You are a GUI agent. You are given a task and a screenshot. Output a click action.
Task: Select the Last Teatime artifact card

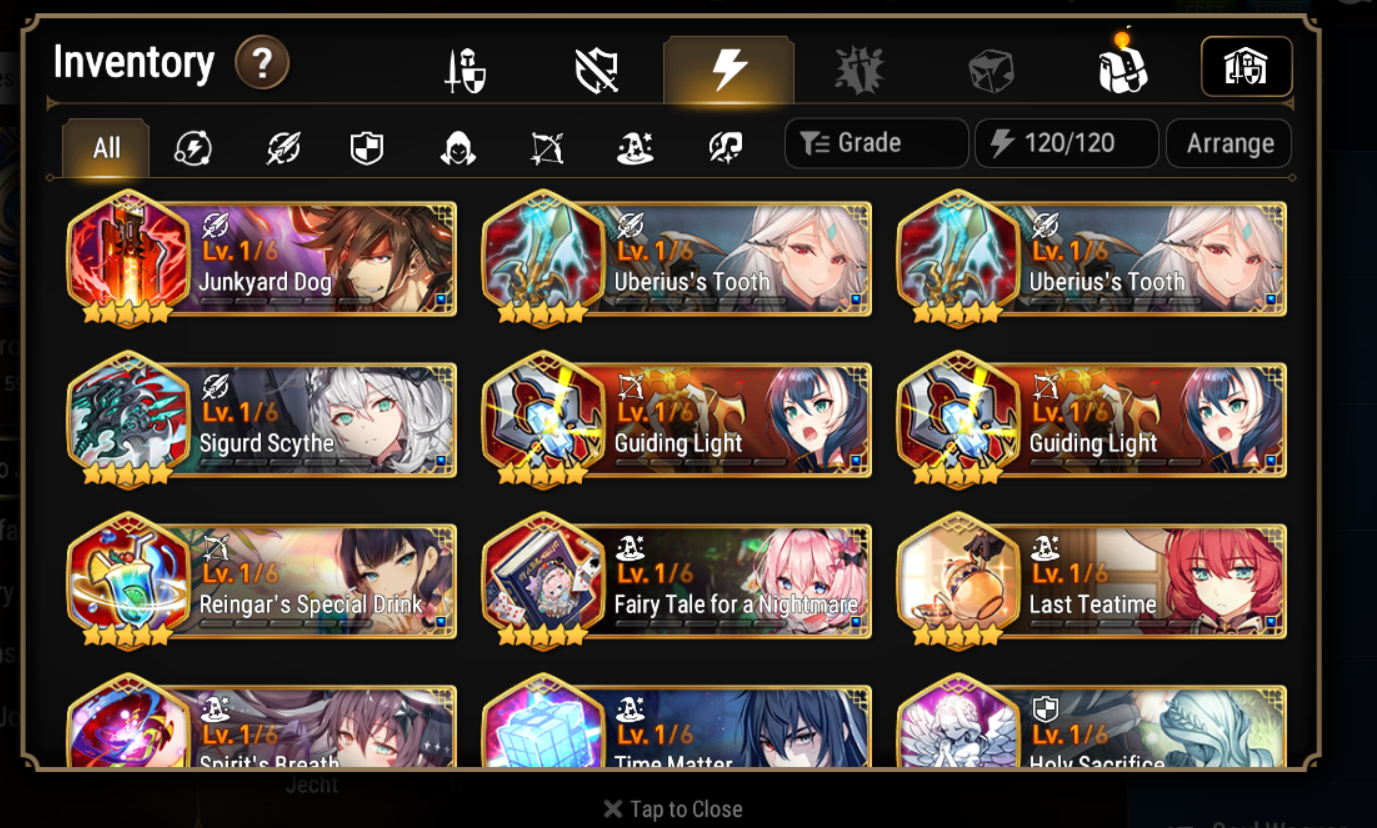[1092, 581]
